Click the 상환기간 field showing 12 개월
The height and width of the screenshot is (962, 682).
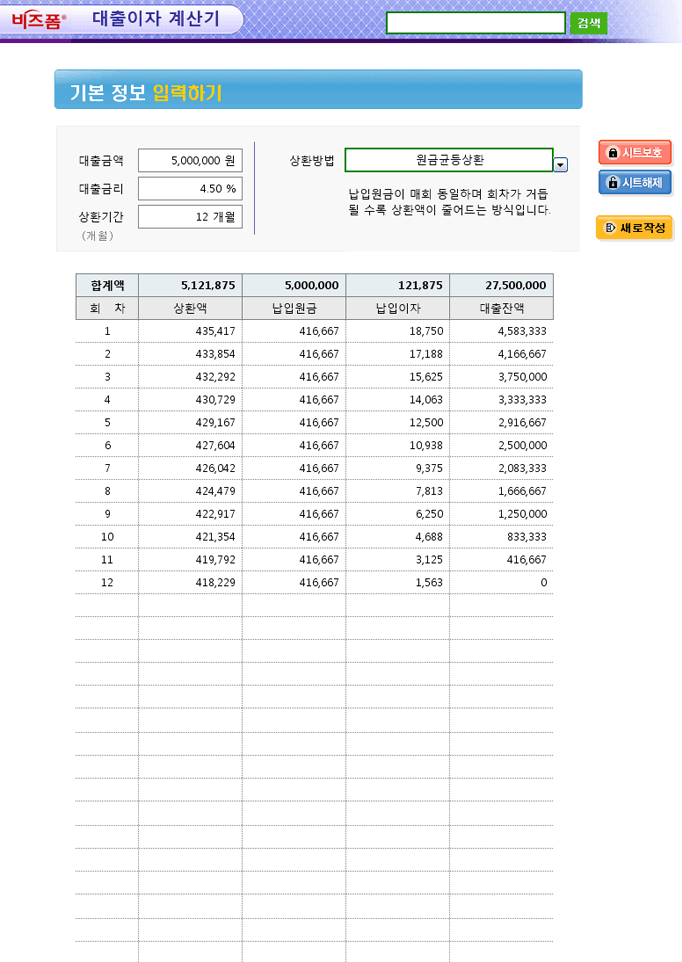click(x=190, y=217)
